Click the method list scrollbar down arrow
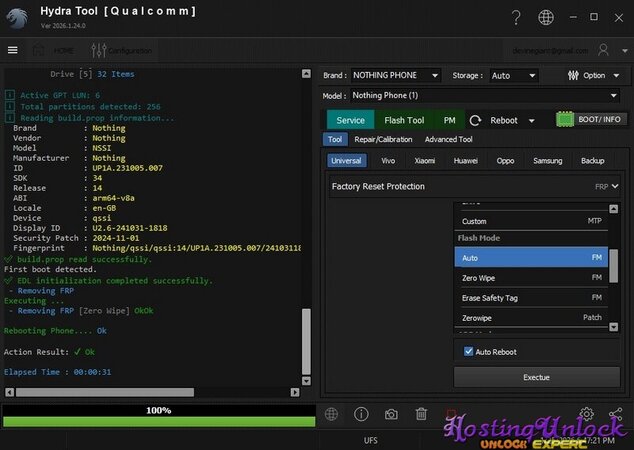 (x=613, y=326)
